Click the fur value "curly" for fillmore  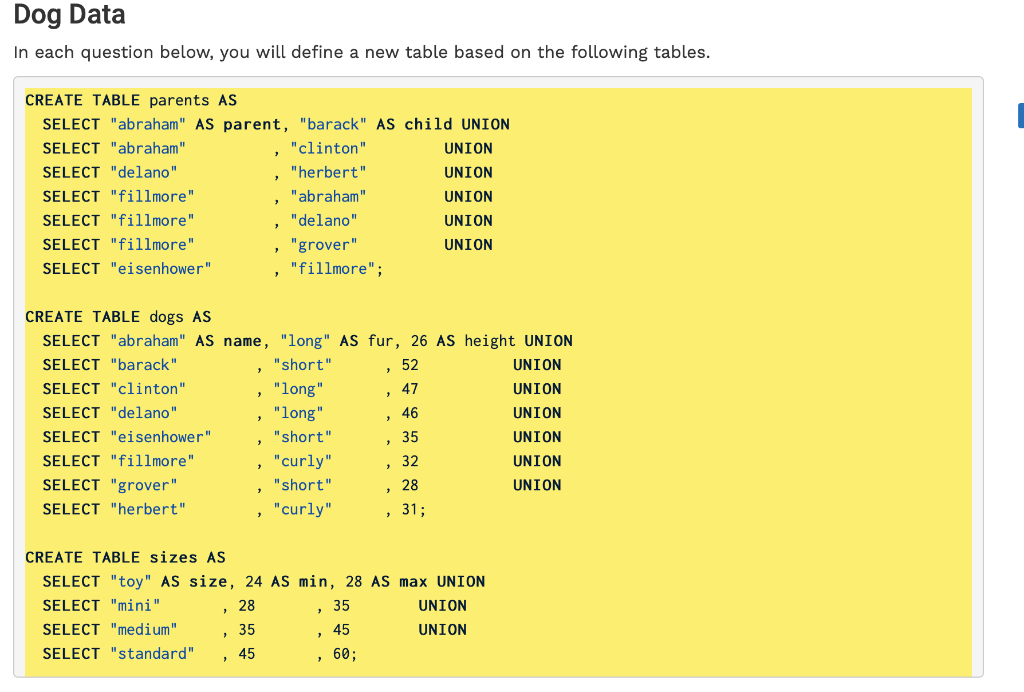pos(303,460)
